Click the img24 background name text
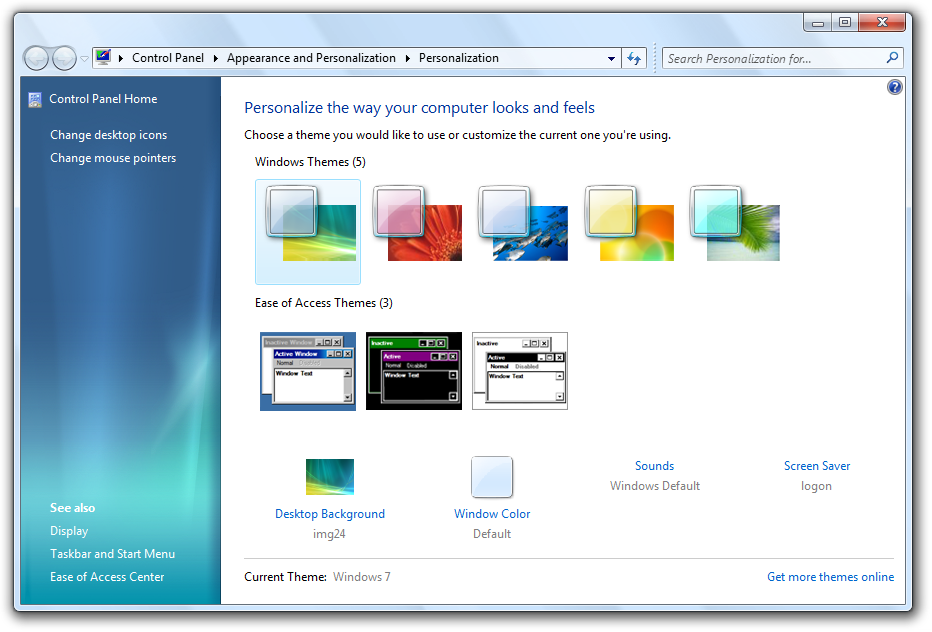 (x=329, y=534)
